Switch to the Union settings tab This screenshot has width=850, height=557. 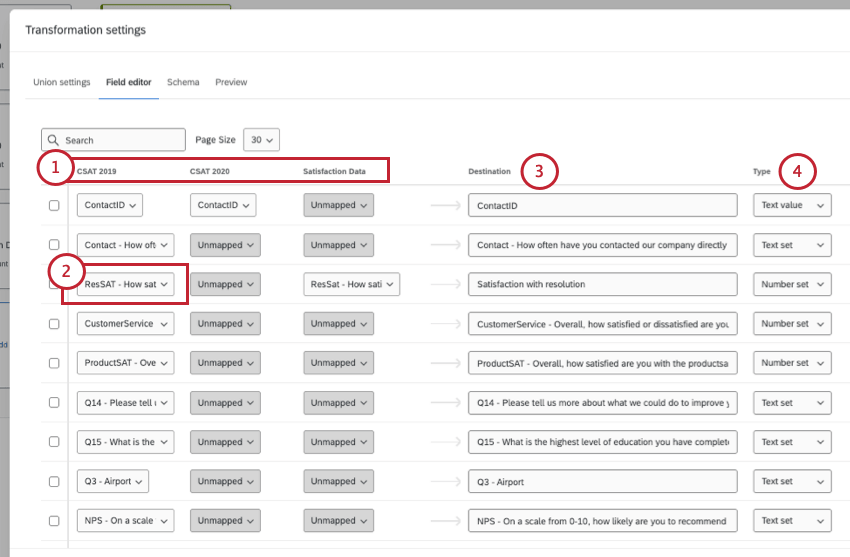(x=62, y=82)
